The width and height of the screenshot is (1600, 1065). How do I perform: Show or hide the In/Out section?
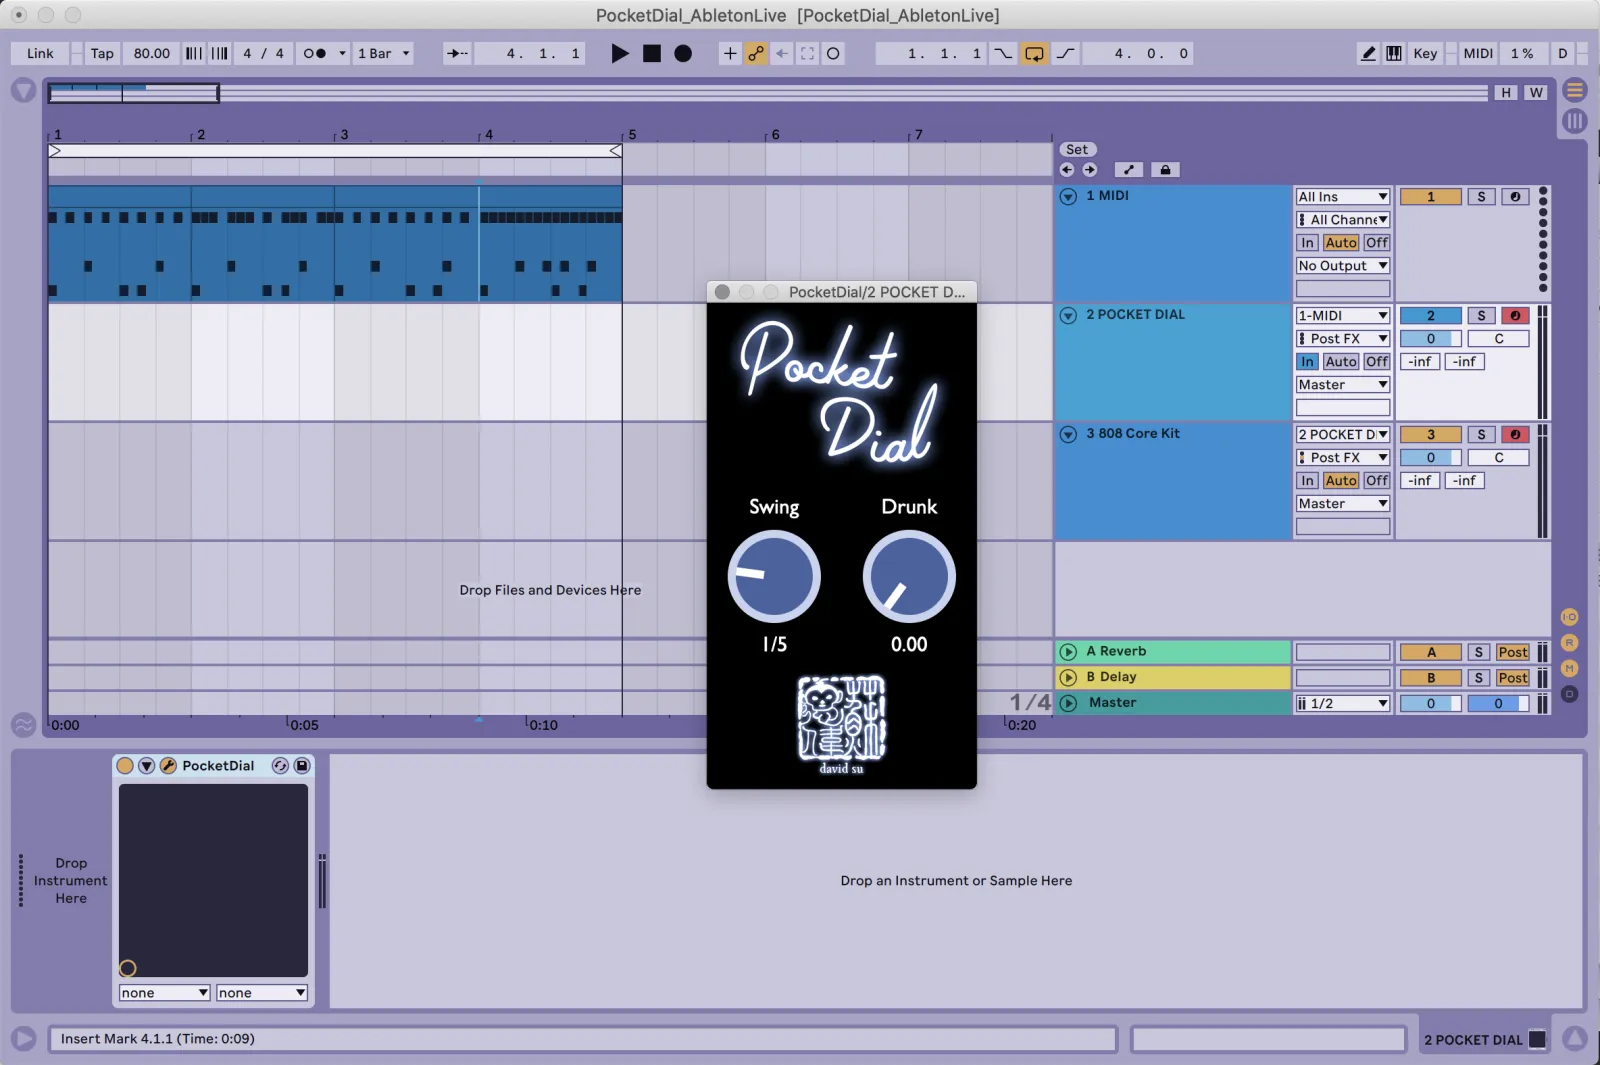tap(1569, 617)
